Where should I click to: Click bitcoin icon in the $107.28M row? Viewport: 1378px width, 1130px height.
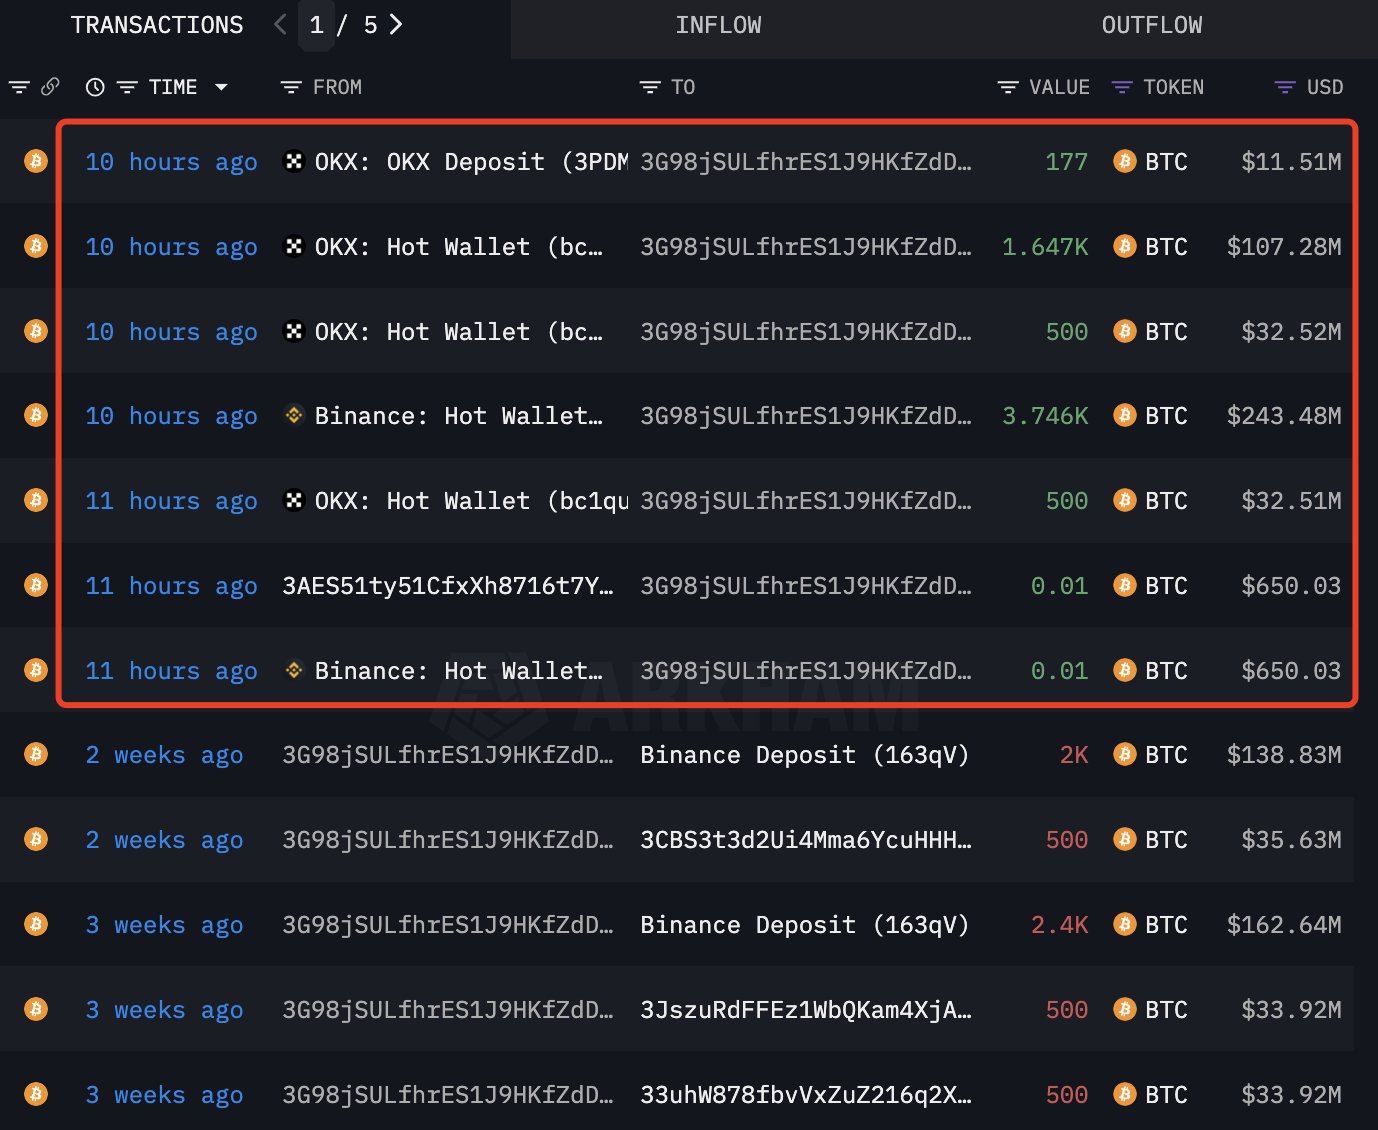click(x=36, y=246)
